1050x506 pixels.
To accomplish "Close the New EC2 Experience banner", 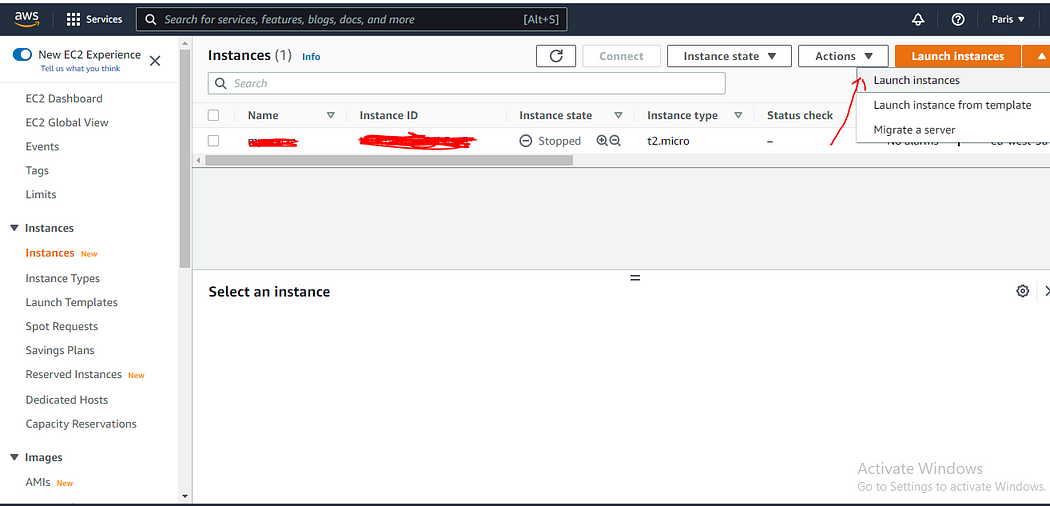I will [x=155, y=61].
